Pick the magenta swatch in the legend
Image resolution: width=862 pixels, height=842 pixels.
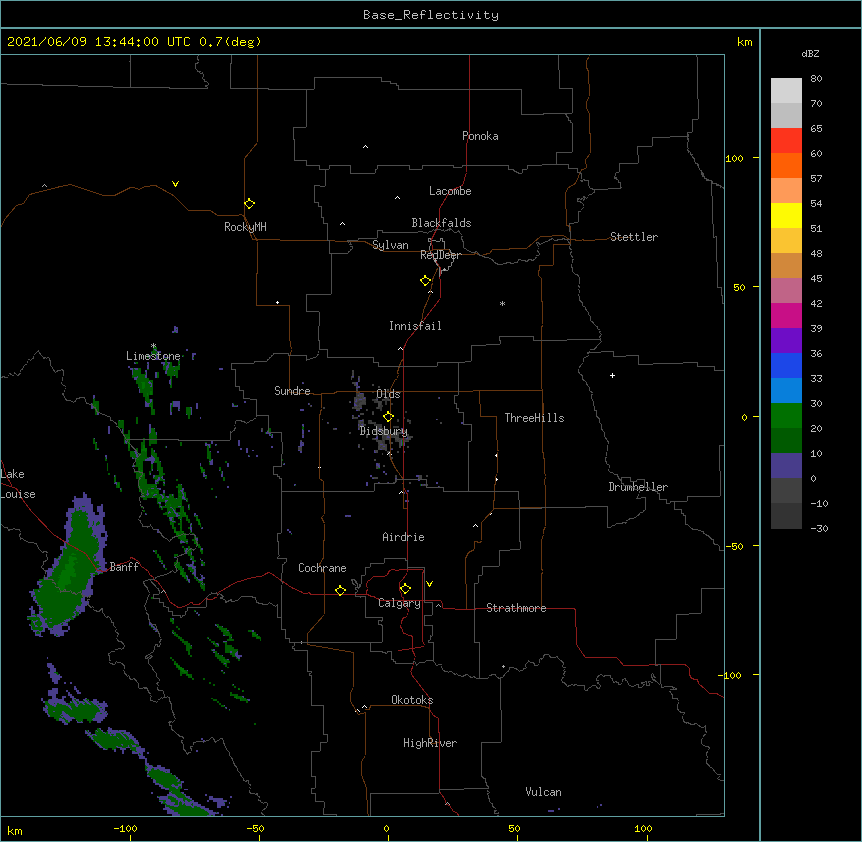pyautogui.click(x=786, y=315)
